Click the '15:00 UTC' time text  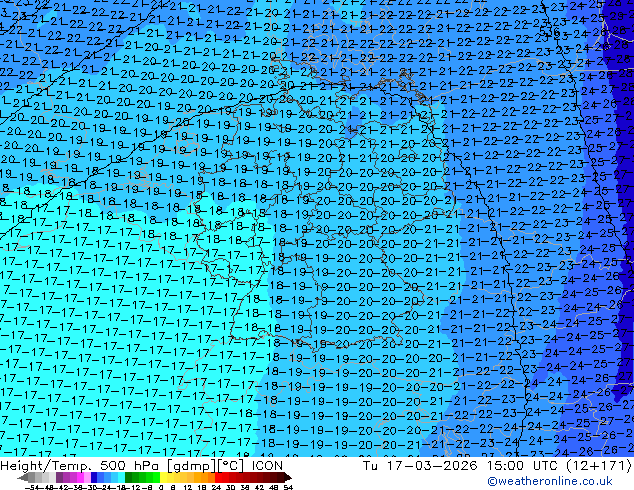click(x=523, y=466)
